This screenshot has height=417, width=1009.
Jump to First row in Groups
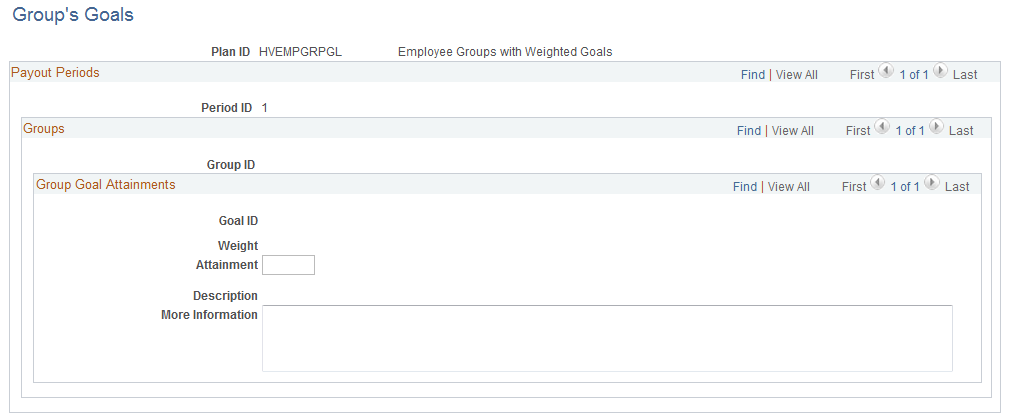click(x=858, y=131)
